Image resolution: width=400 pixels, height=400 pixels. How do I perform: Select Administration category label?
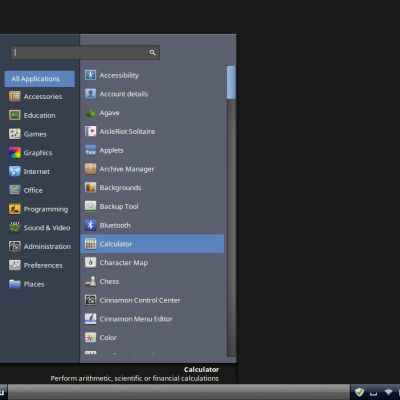tap(47, 246)
